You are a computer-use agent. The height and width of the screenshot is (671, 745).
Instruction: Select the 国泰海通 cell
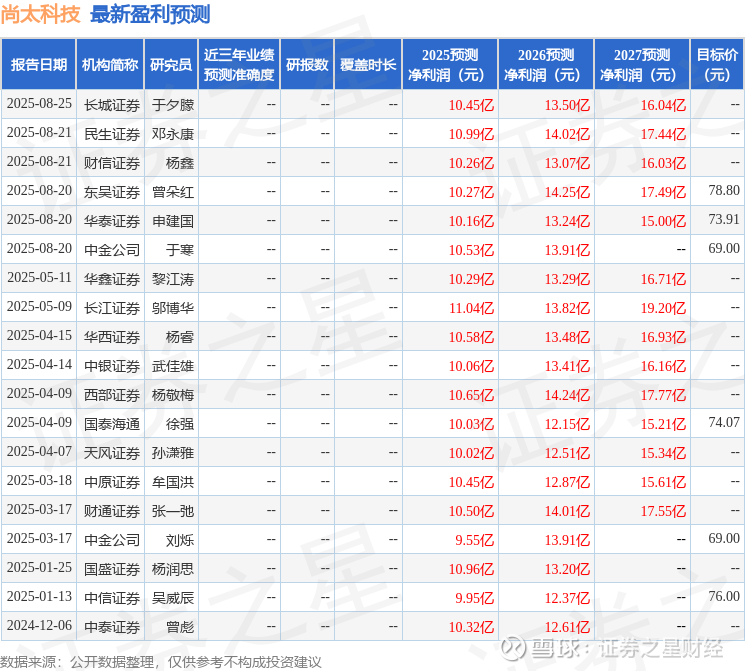[x=112, y=424]
